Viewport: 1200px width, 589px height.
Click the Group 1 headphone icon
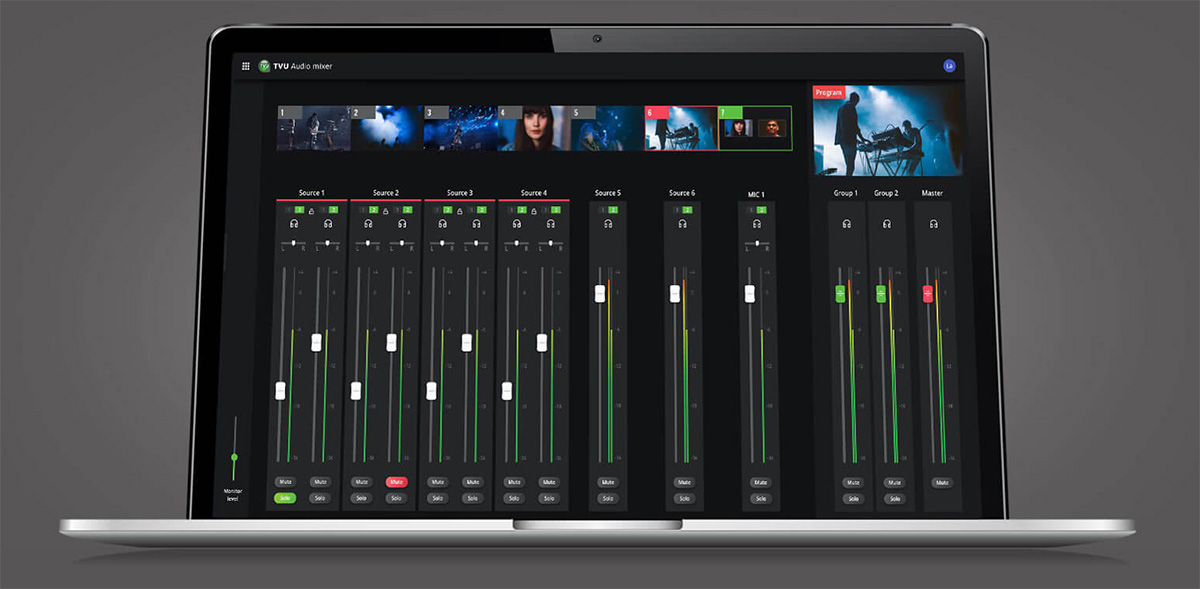[x=846, y=224]
